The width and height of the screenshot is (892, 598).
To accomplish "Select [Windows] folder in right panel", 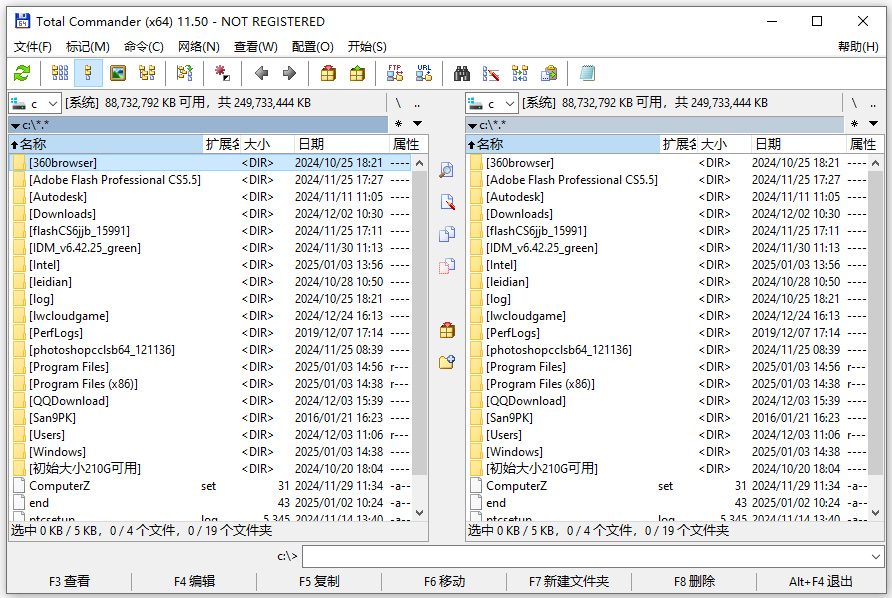I will [x=668, y=452].
